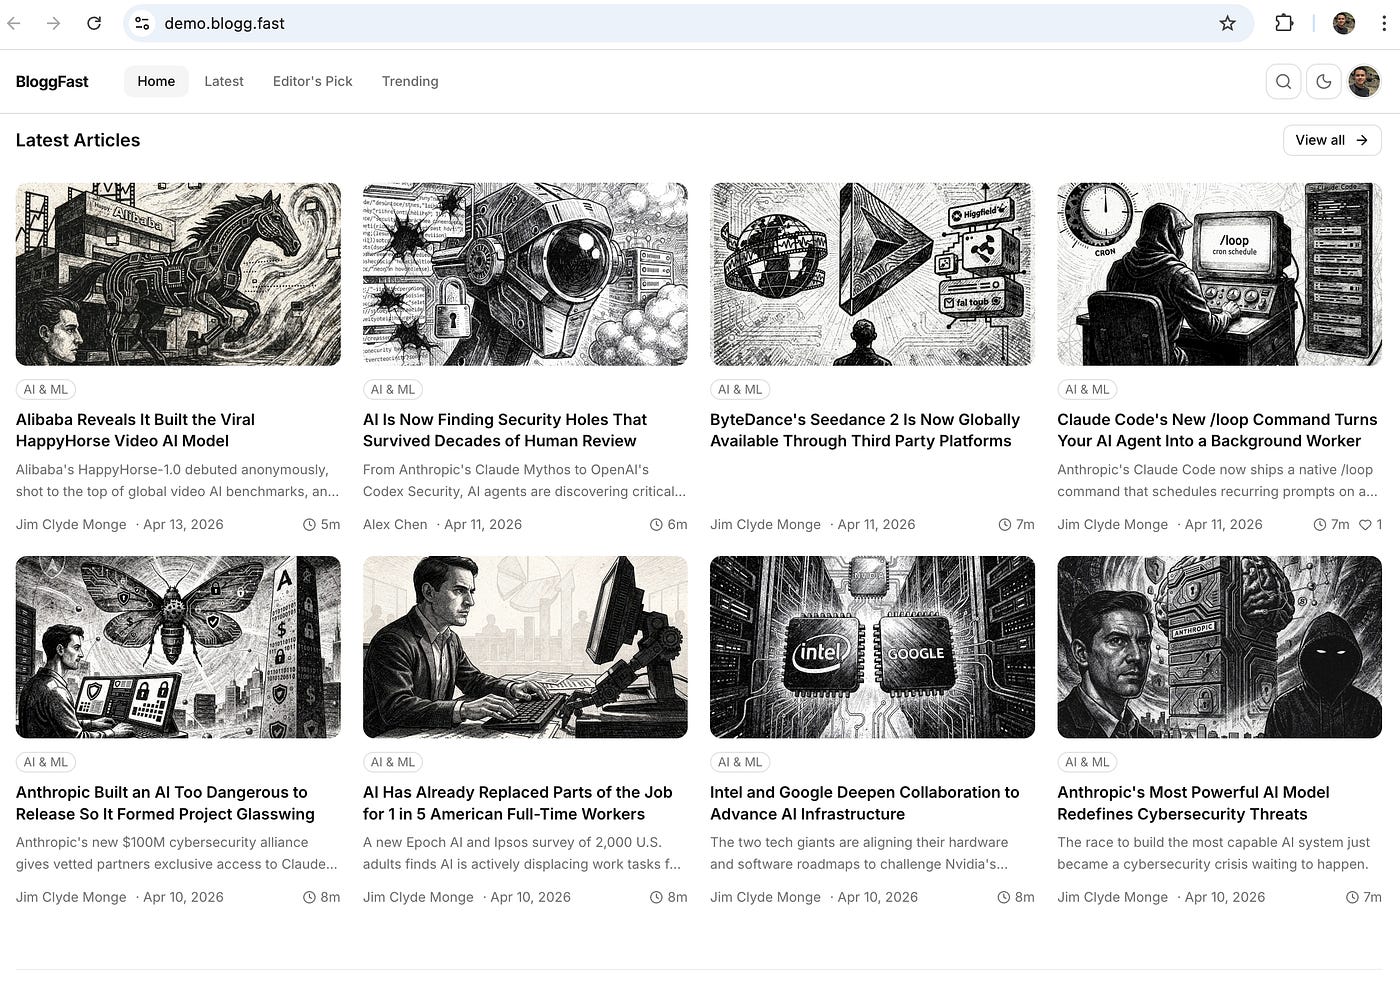Image resolution: width=1400 pixels, height=981 pixels.
Task: Click the browser profile avatar near the address bar
Action: [1343, 22]
